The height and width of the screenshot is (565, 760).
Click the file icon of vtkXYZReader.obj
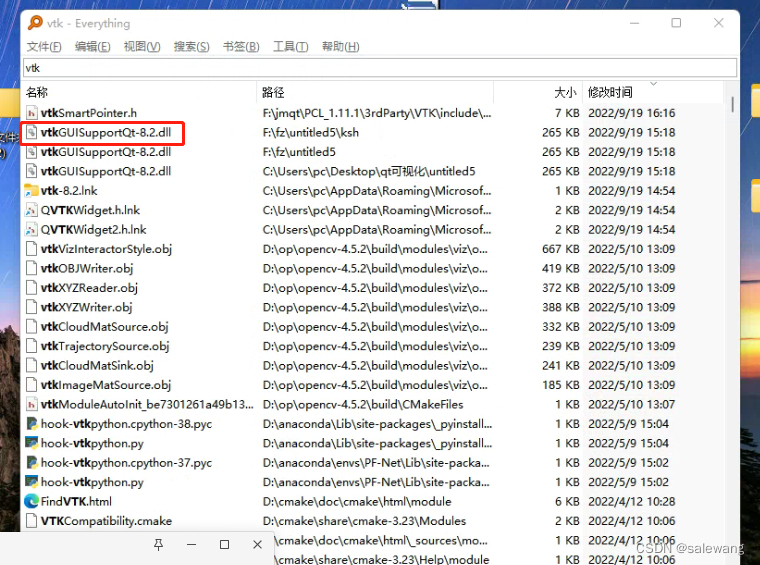click(x=32, y=287)
